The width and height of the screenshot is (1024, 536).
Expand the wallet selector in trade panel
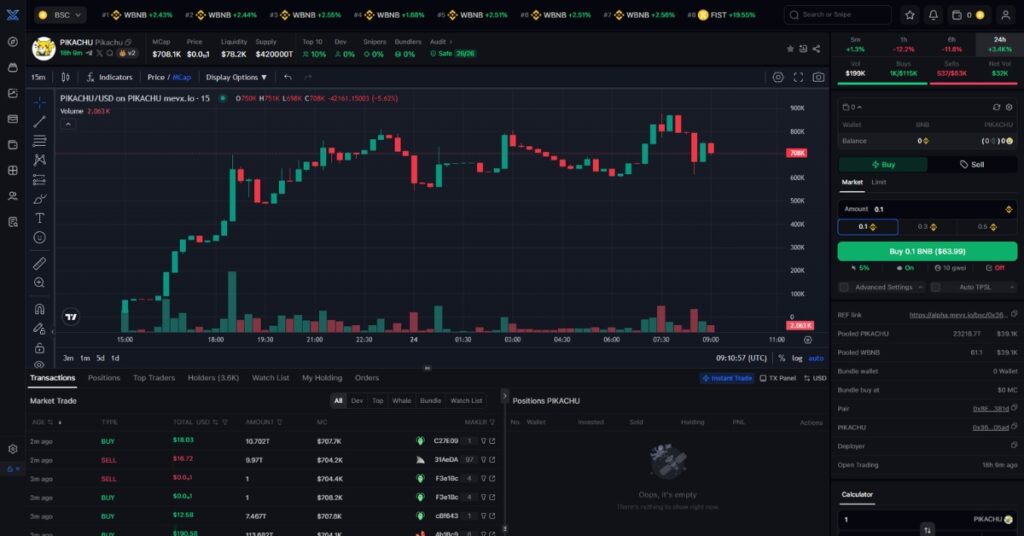coord(852,107)
